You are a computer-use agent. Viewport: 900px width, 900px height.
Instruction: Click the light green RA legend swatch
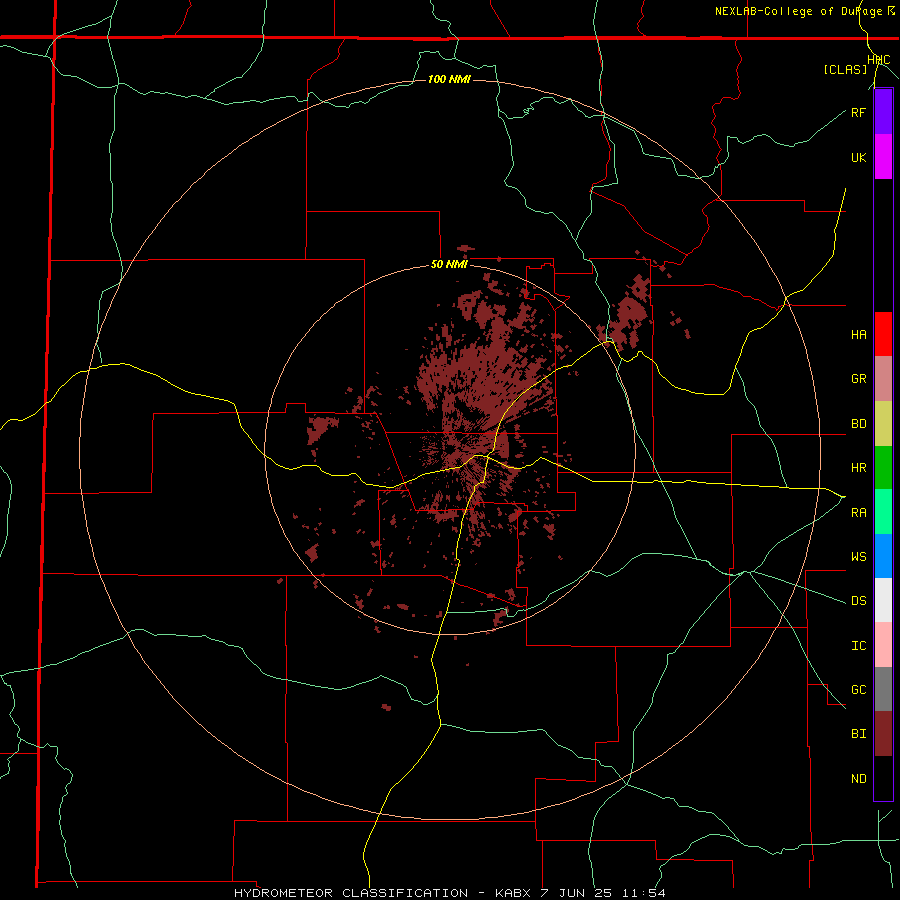pos(883,512)
